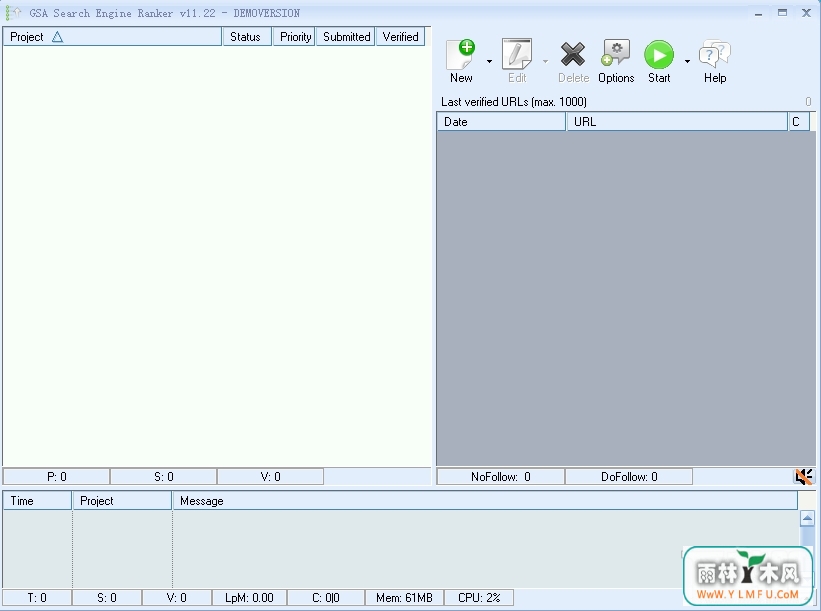Create a new project with New icon

(x=461, y=54)
